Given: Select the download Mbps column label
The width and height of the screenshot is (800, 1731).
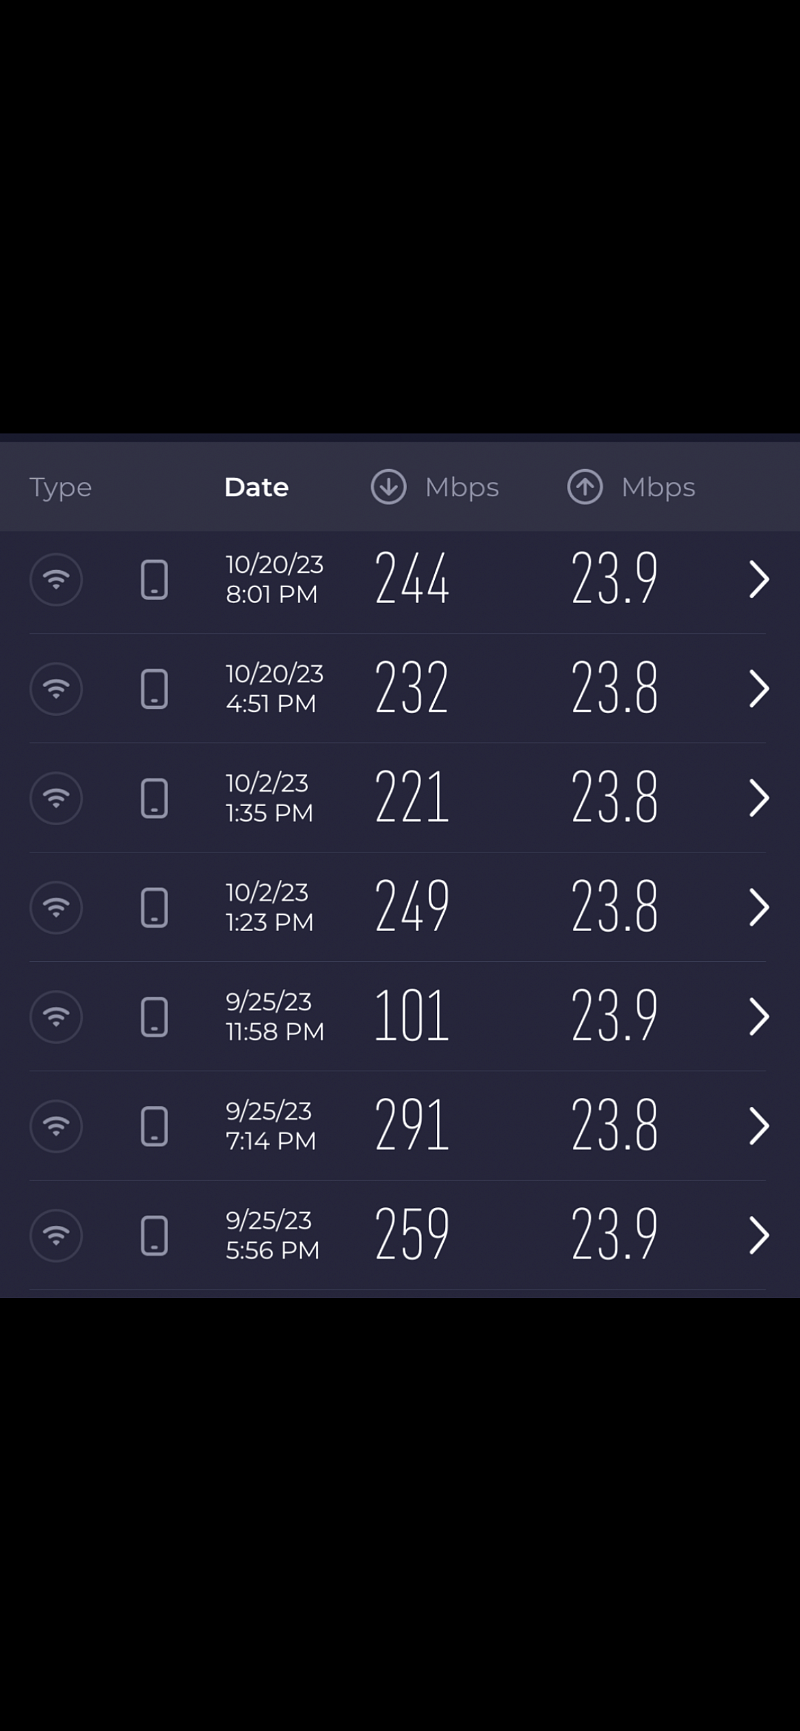Looking at the screenshot, I should [x=461, y=488].
